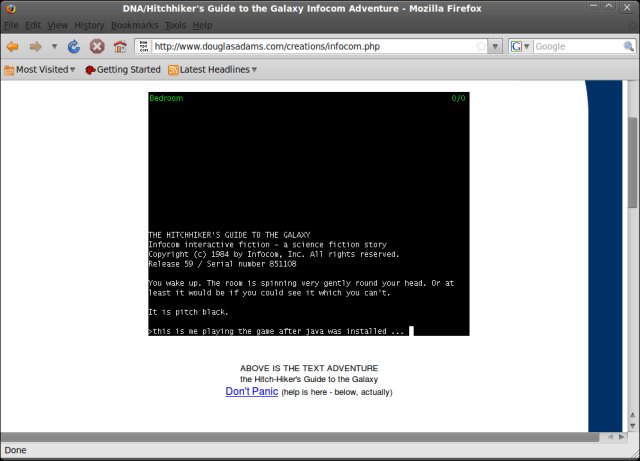The height and width of the screenshot is (461, 640).
Task: Expand the address bar history dropdown
Action: (x=495, y=46)
